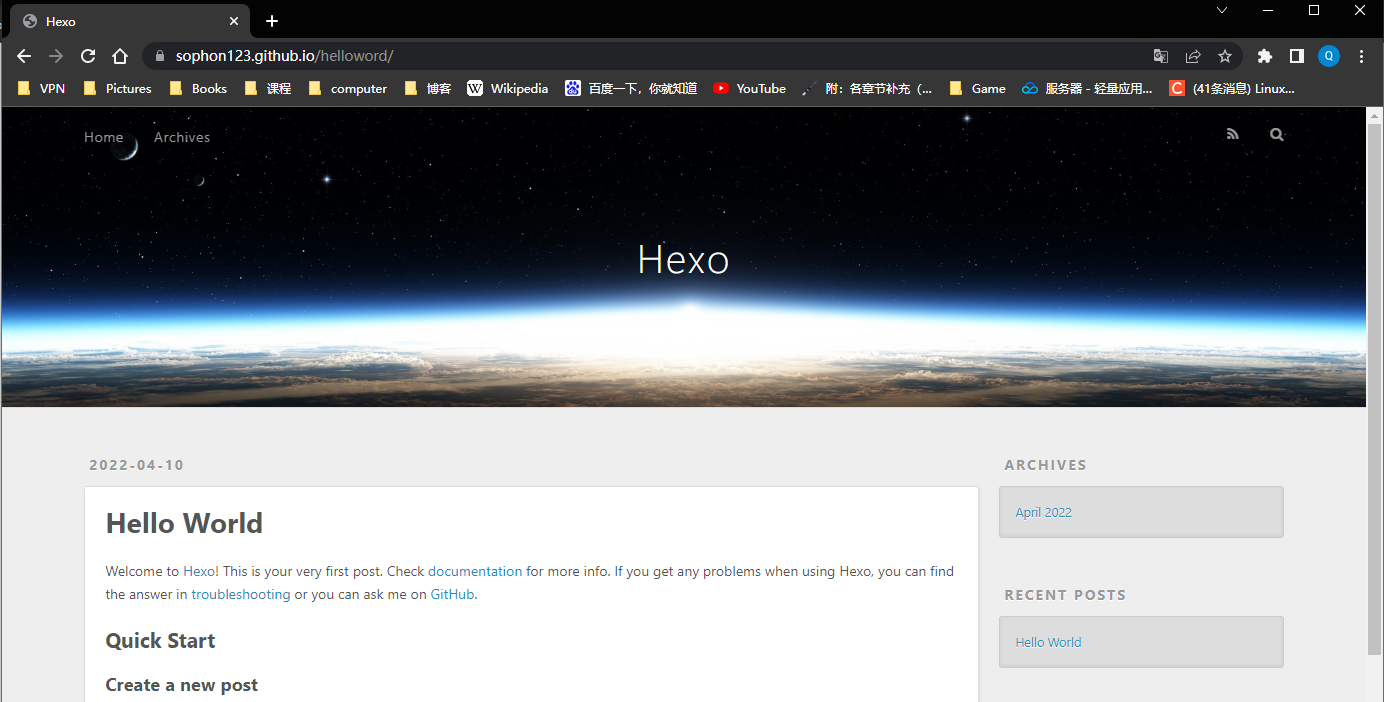1384x702 pixels.
Task: Open the 博客 bookmark folder
Action: (x=427, y=88)
